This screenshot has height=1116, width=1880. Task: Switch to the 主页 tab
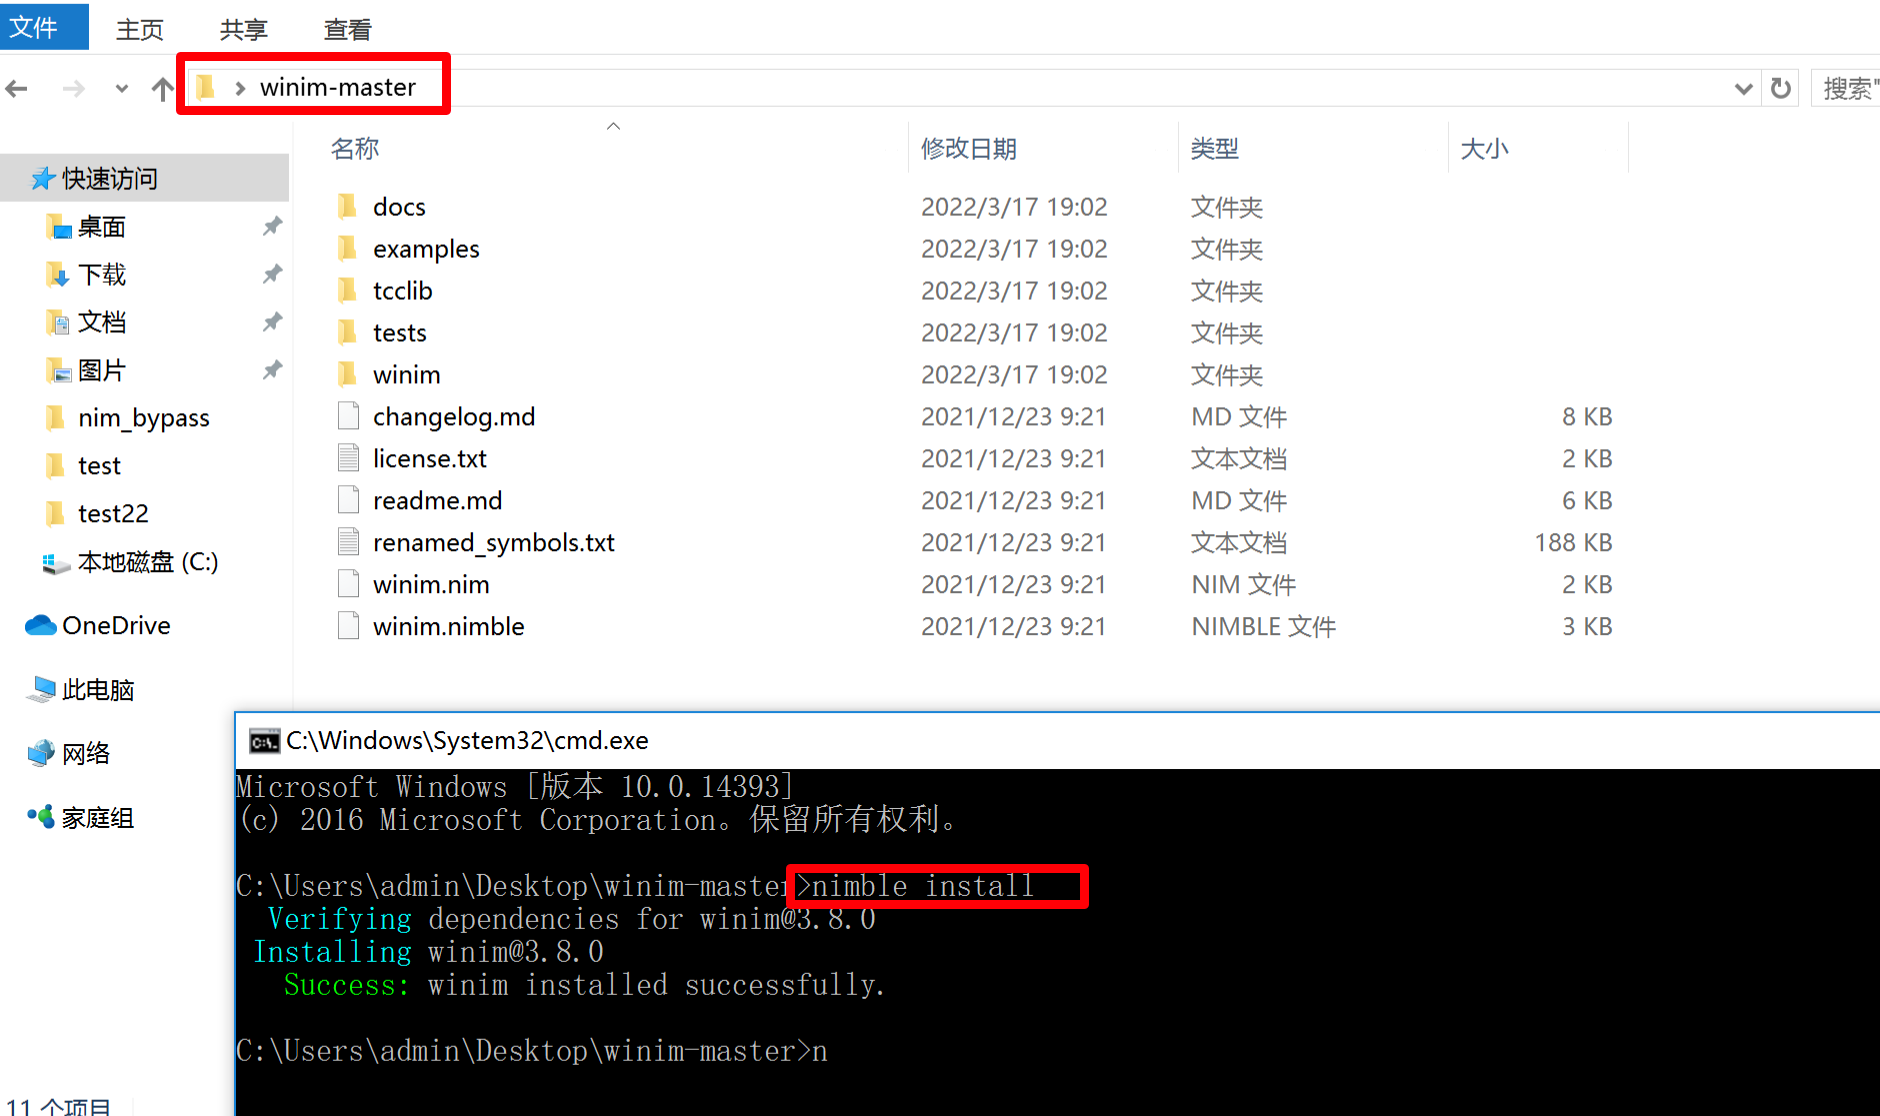click(x=139, y=30)
